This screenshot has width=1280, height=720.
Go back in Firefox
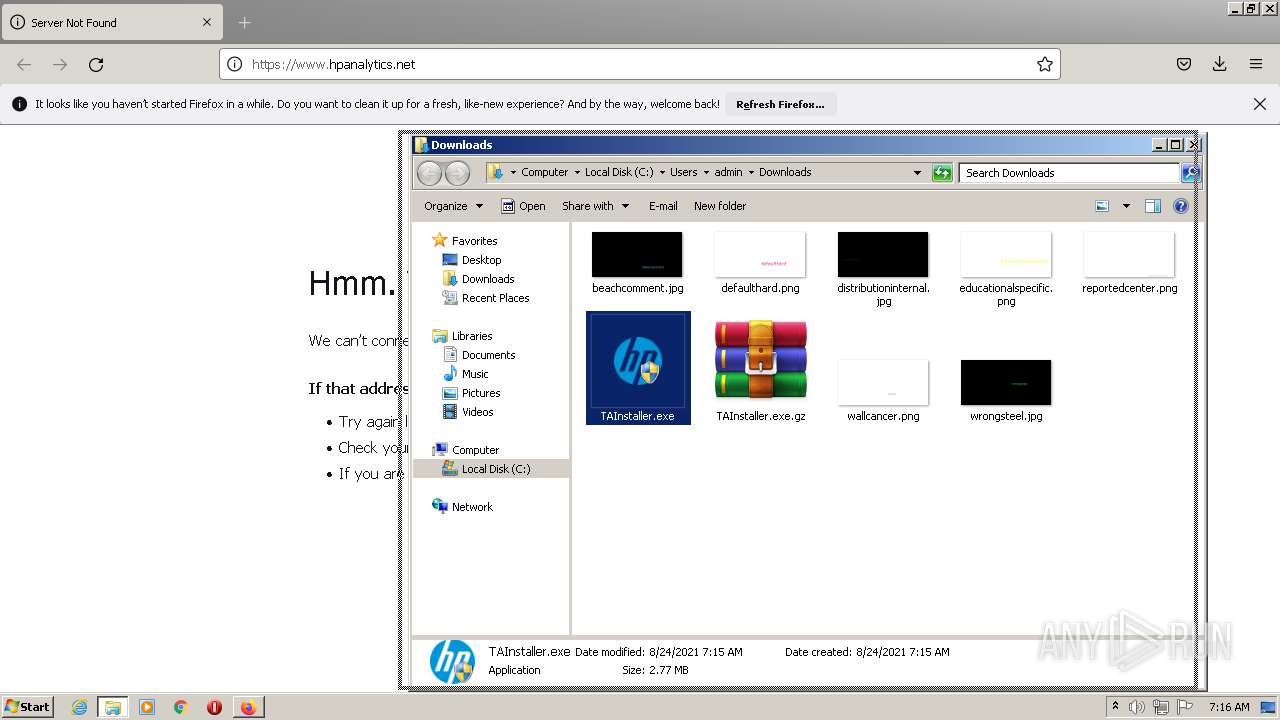click(24, 64)
